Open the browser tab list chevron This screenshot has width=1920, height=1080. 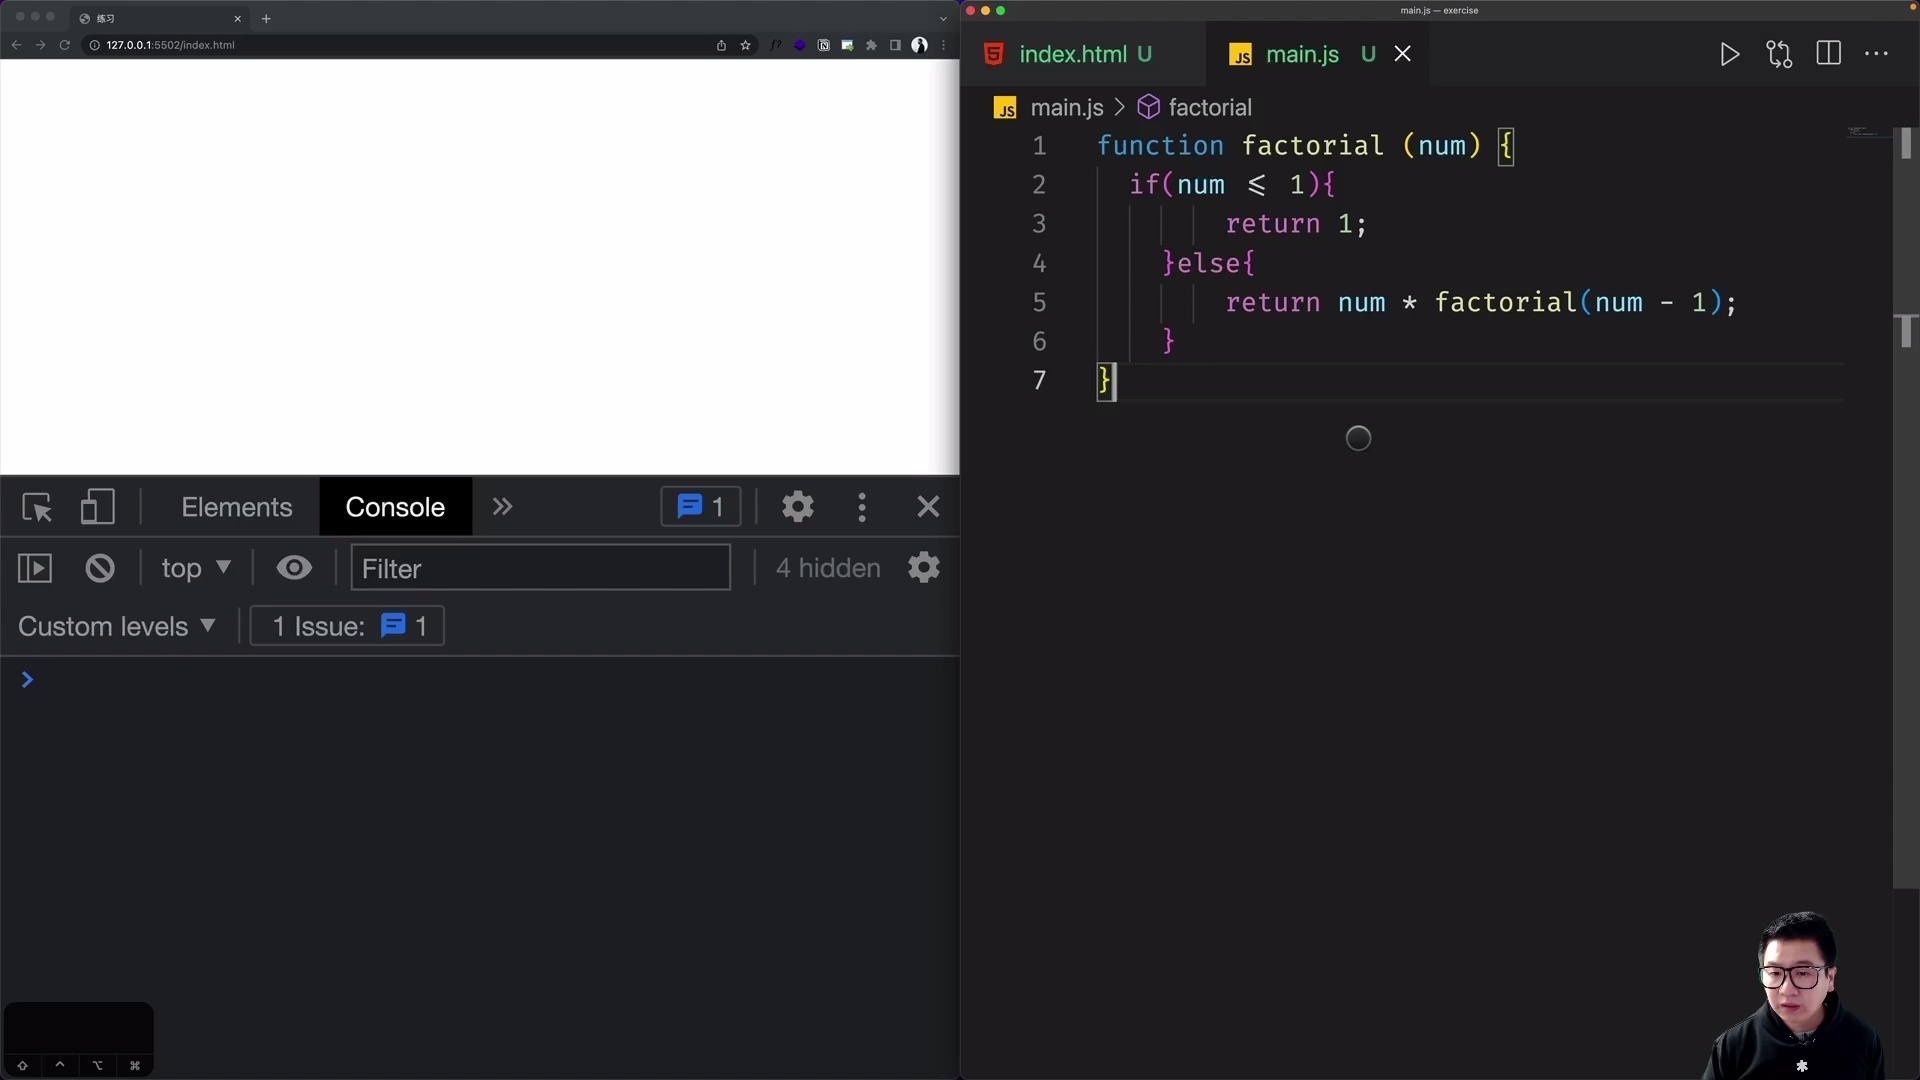tap(943, 18)
